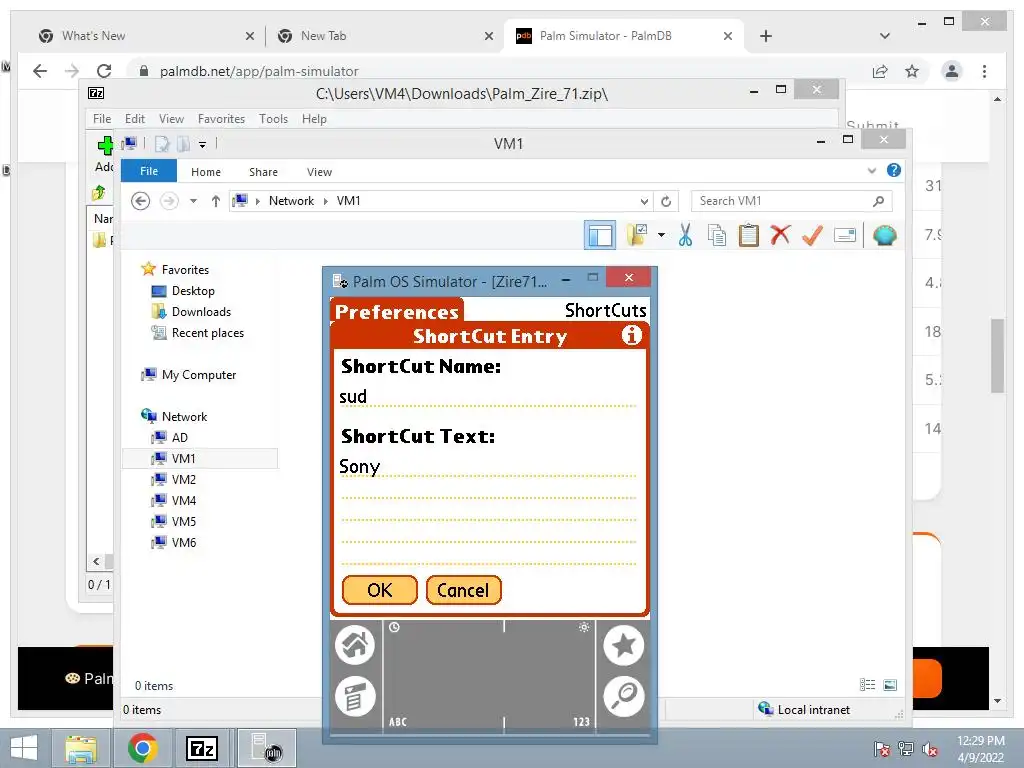
Task: Open Help menu in 7-Zip window
Action: click(314, 119)
